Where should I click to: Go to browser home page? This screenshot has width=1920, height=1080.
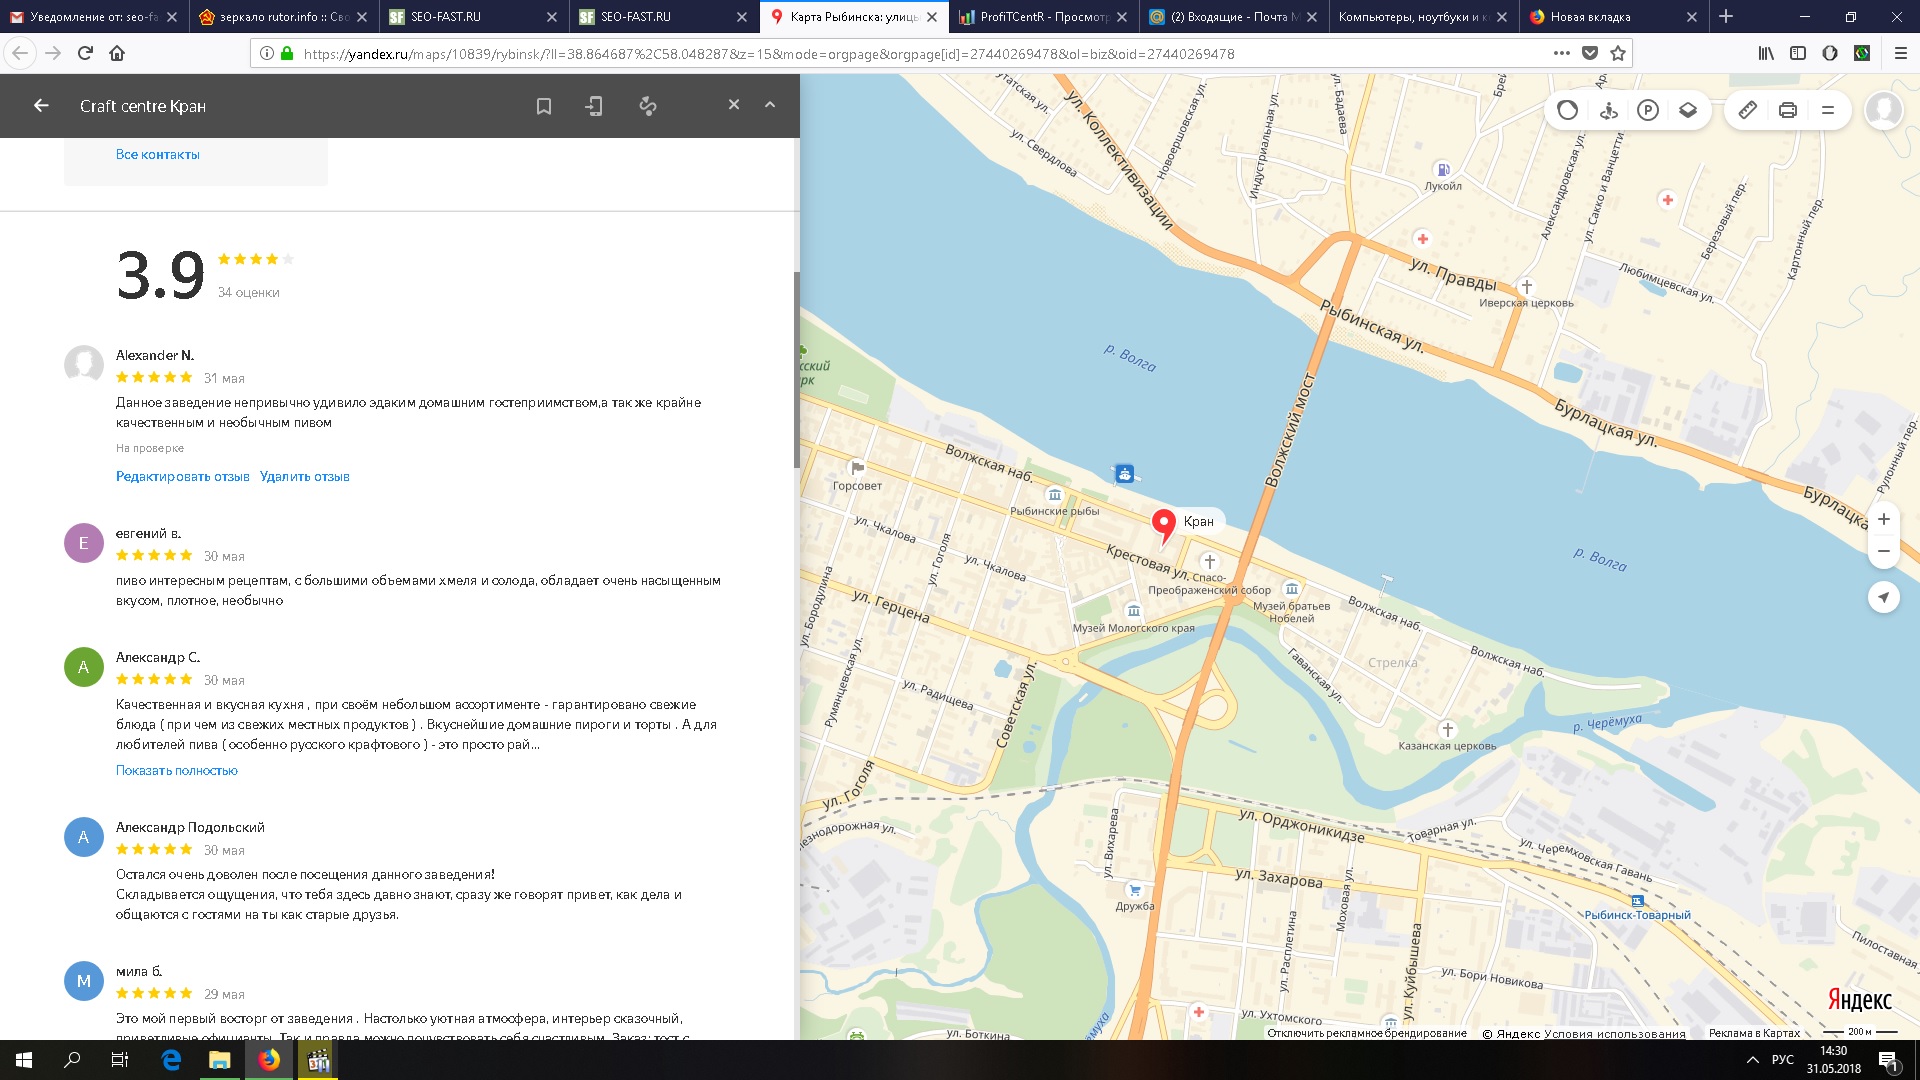(x=117, y=54)
